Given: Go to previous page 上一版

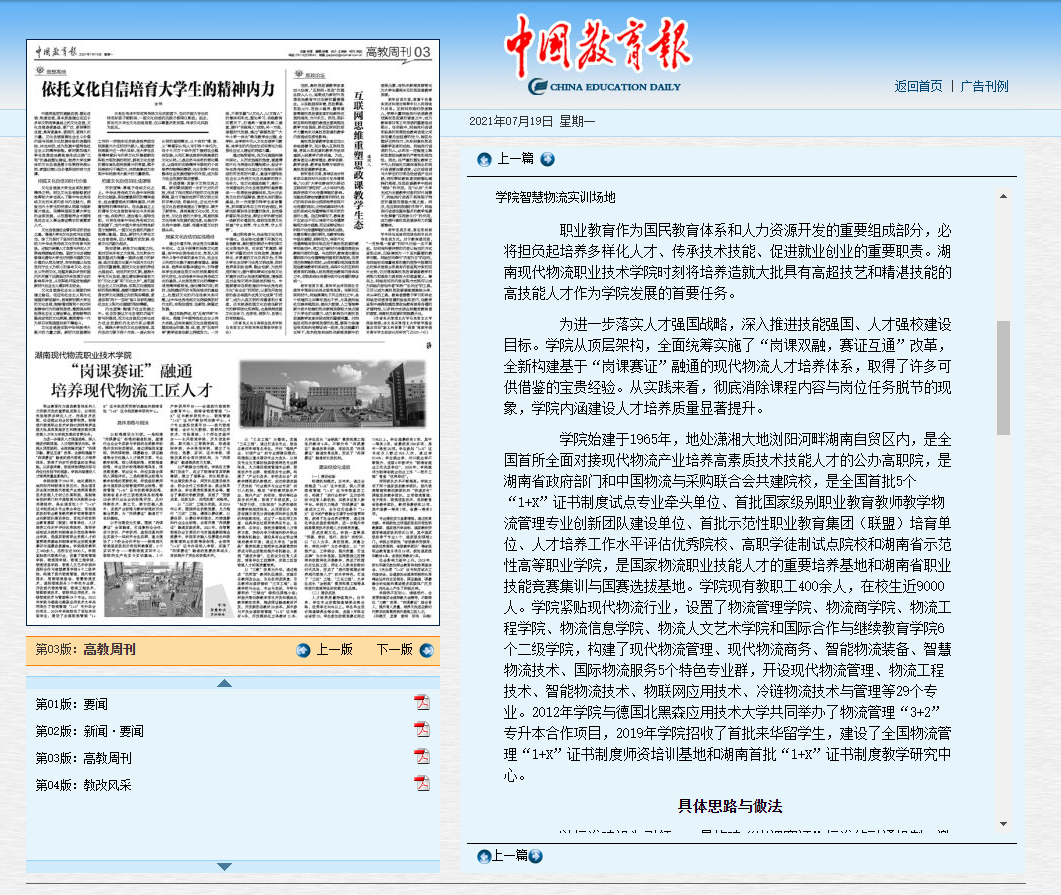Looking at the screenshot, I should tap(334, 649).
